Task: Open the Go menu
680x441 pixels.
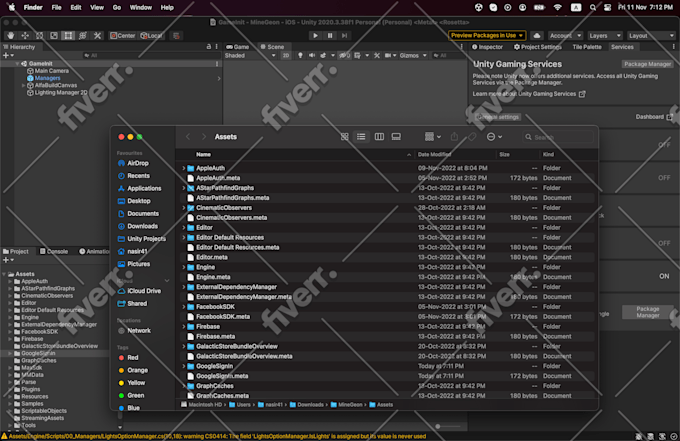Action: click(x=117, y=7)
